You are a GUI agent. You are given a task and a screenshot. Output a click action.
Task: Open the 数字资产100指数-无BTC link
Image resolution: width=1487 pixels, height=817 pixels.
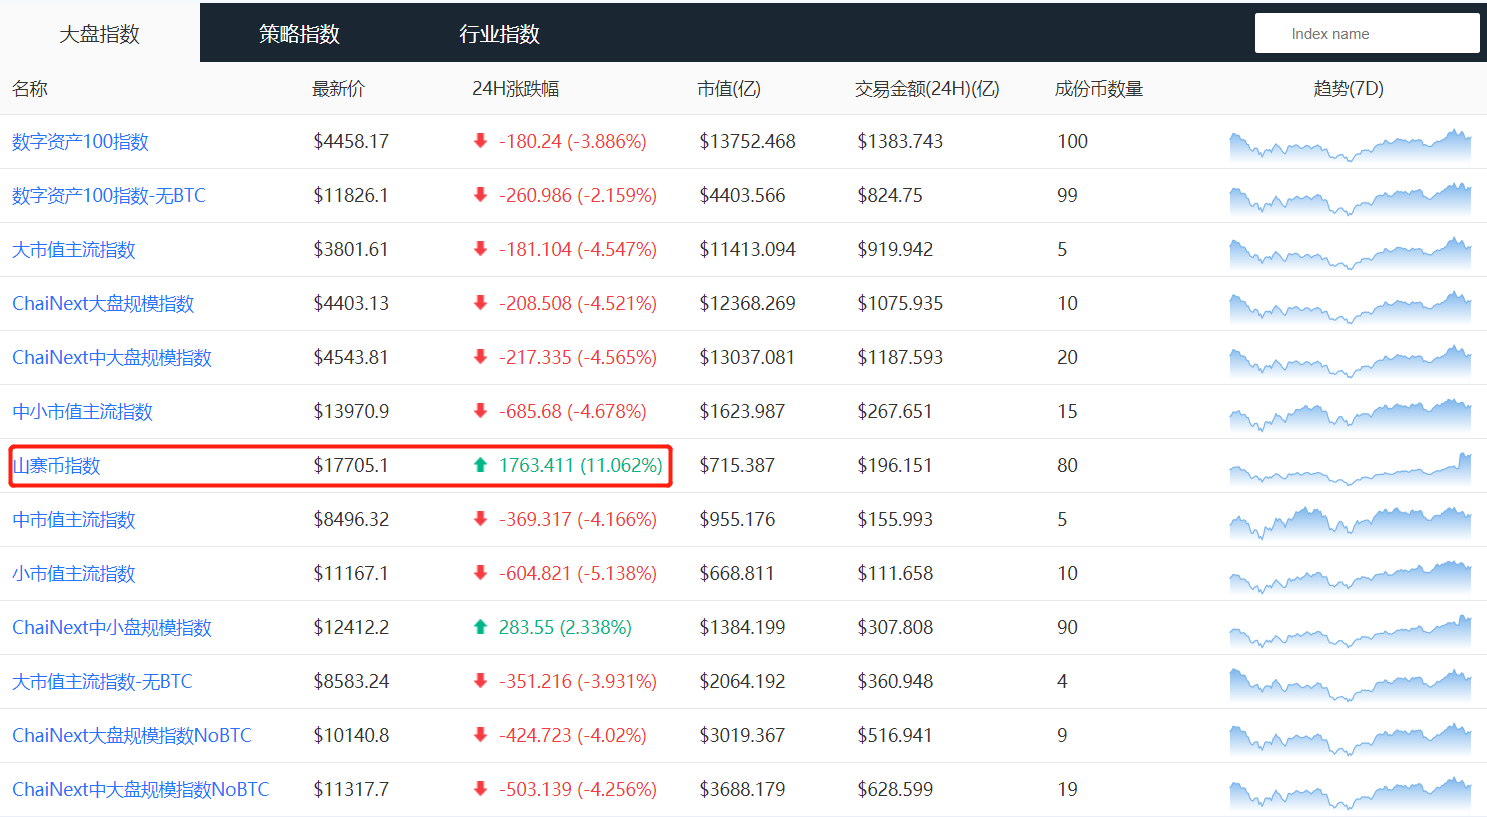pyautogui.click(x=109, y=196)
